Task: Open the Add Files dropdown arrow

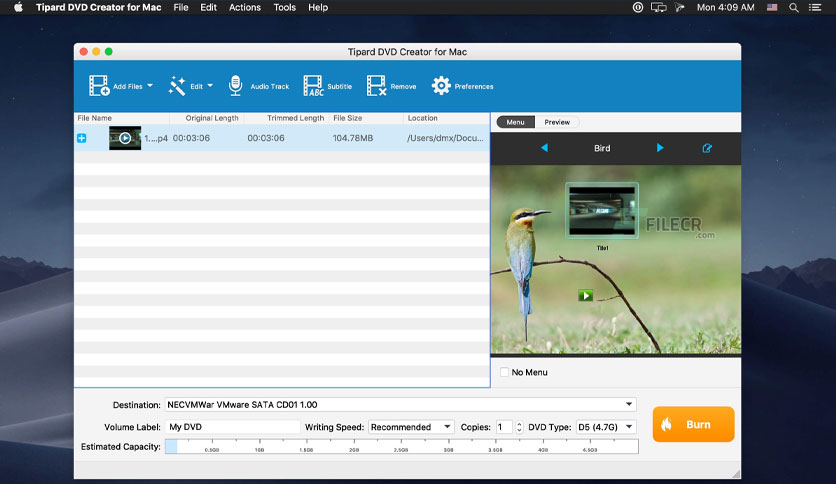Action: [150, 85]
